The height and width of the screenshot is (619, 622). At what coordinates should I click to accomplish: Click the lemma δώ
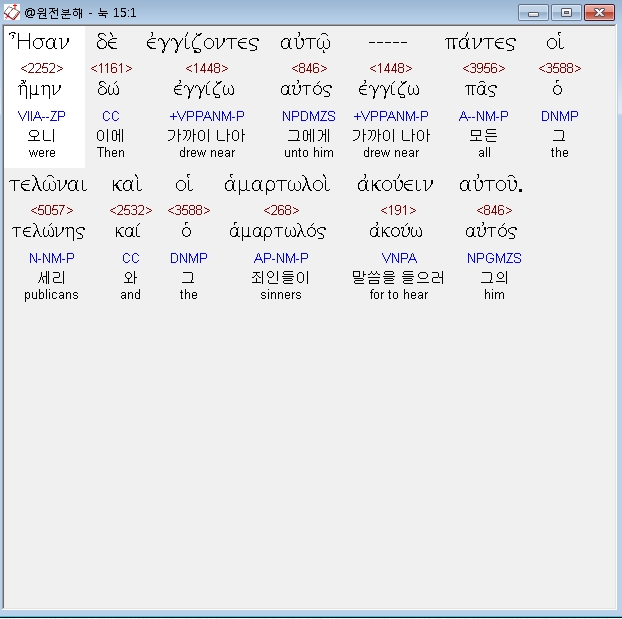point(108,89)
